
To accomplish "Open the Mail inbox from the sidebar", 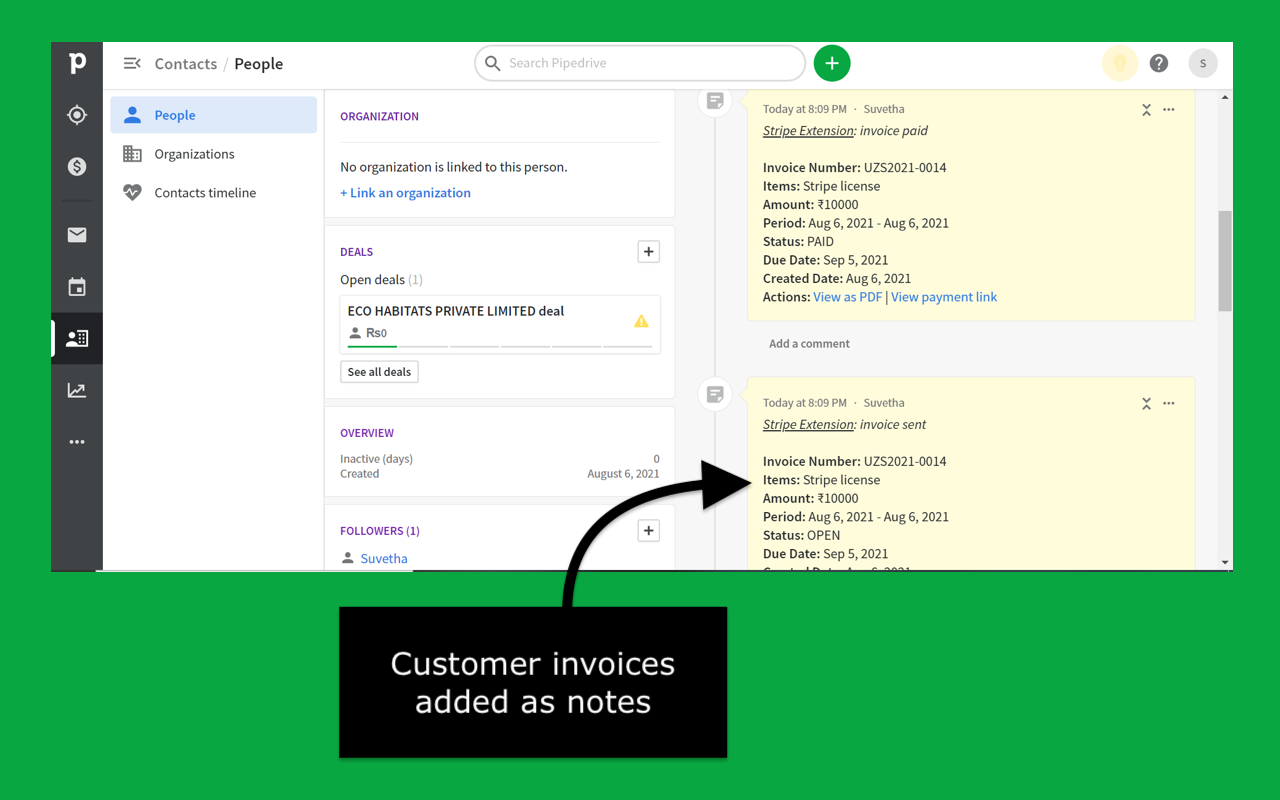I will pyautogui.click(x=77, y=234).
